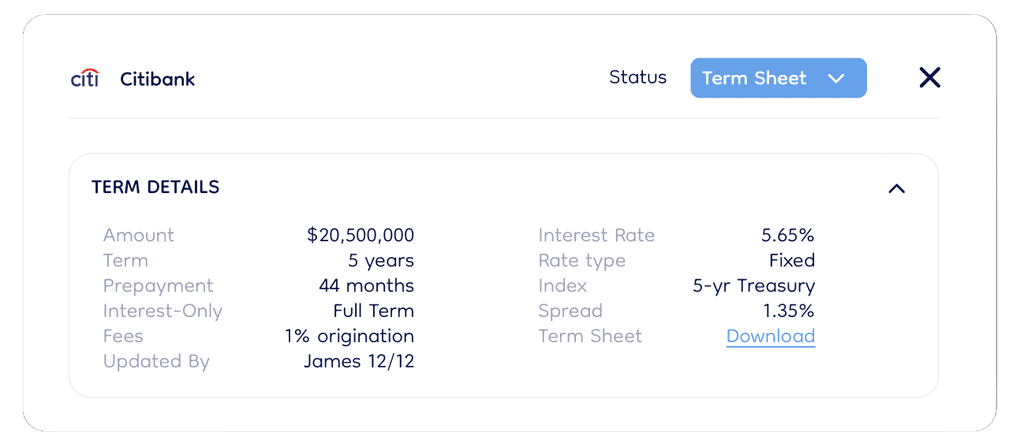Click the Fixed rate type value
1024x443 pixels.
click(792, 261)
